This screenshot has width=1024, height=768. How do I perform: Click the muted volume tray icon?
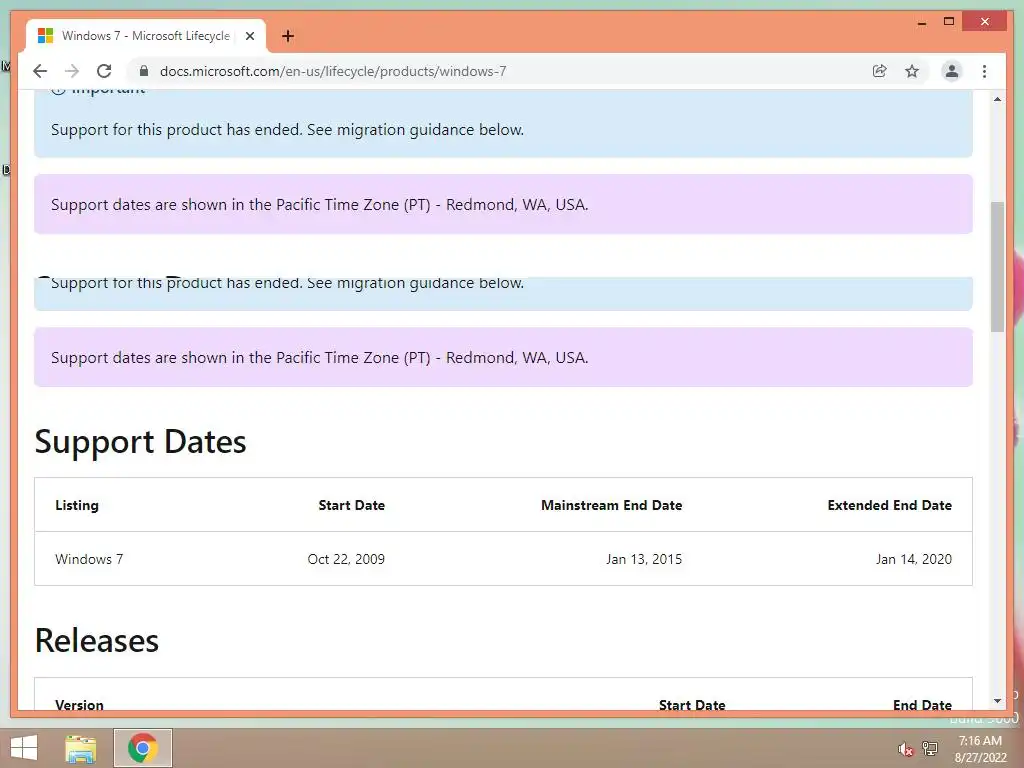905,749
